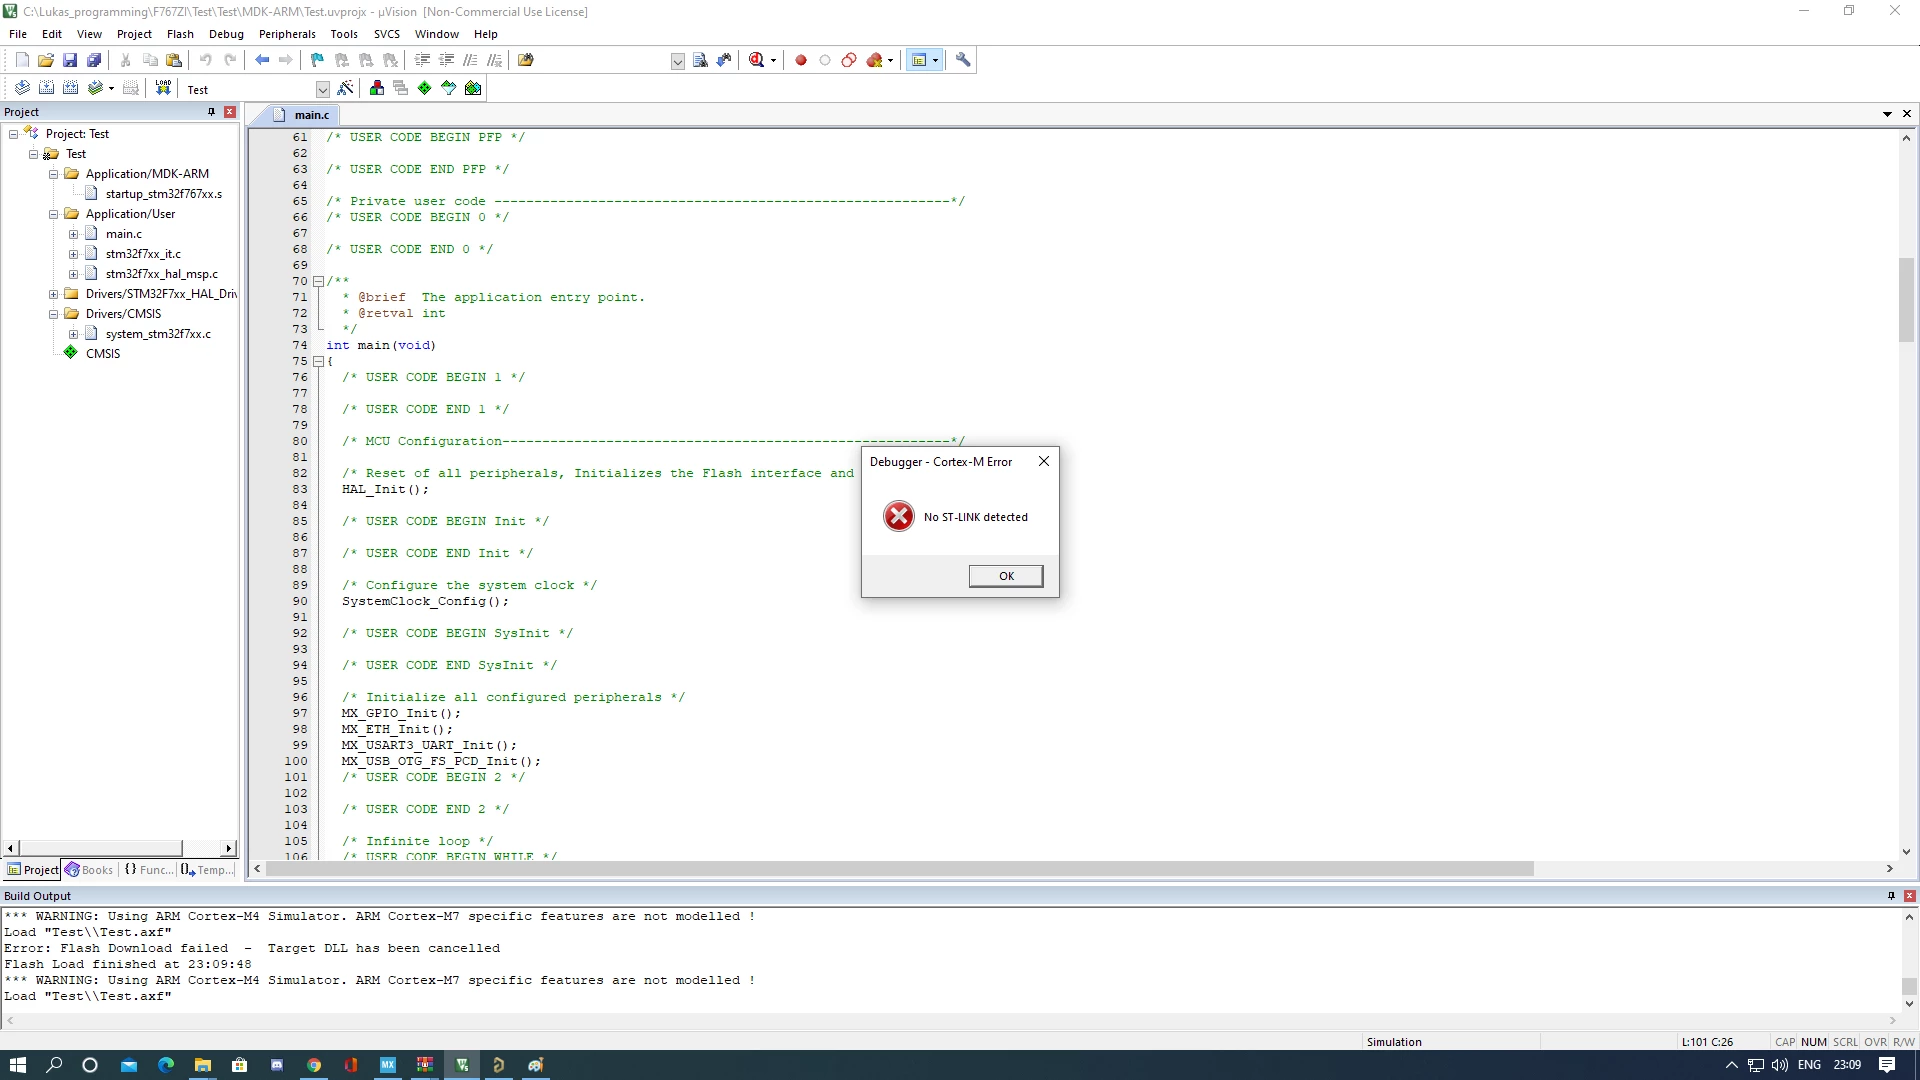Click the Save All icon in the toolbar
1920x1080 pixels.
(94, 60)
